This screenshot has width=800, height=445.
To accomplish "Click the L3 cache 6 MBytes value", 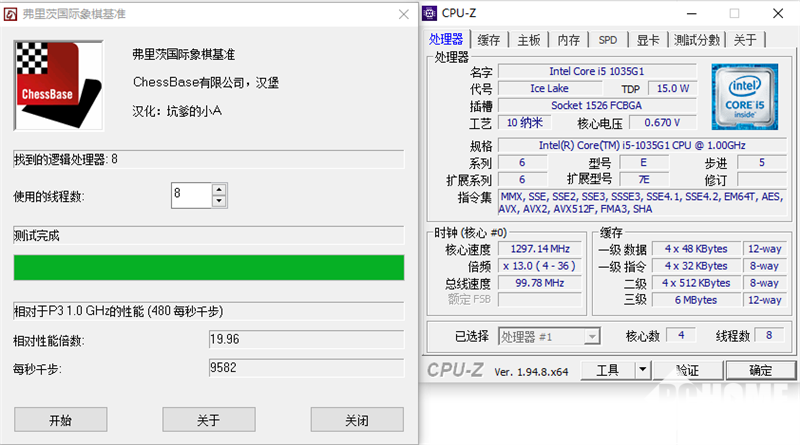I will click(696, 300).
